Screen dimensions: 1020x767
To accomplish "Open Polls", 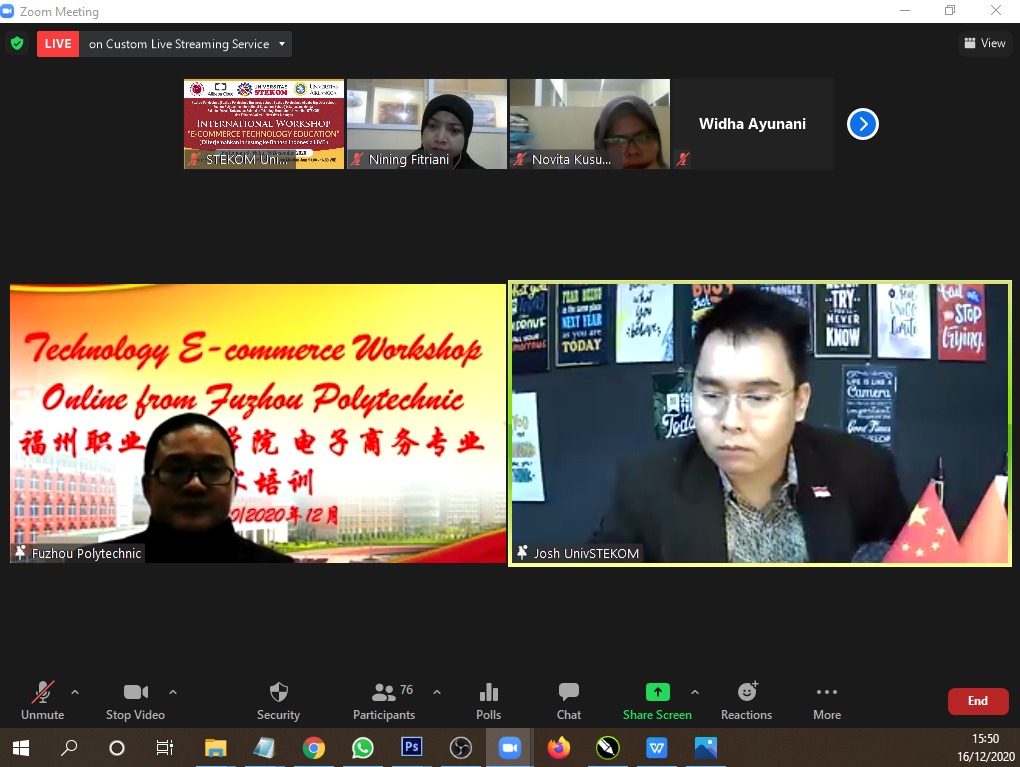I will pyautogui.click(x=489, y=700).
